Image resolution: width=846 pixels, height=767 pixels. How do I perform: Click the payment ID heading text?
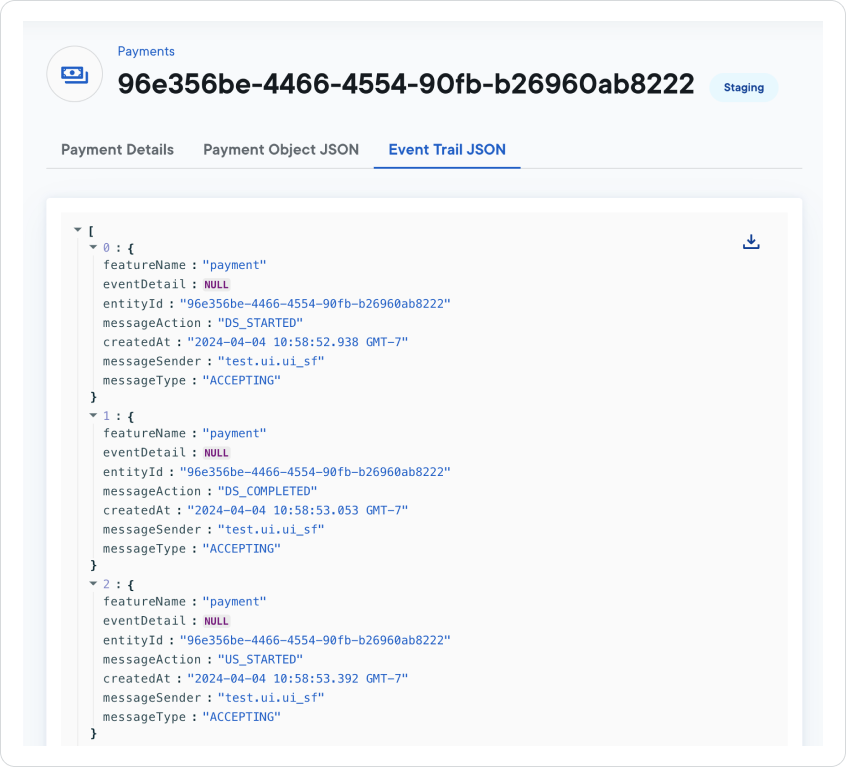click(x=404, y=84)
